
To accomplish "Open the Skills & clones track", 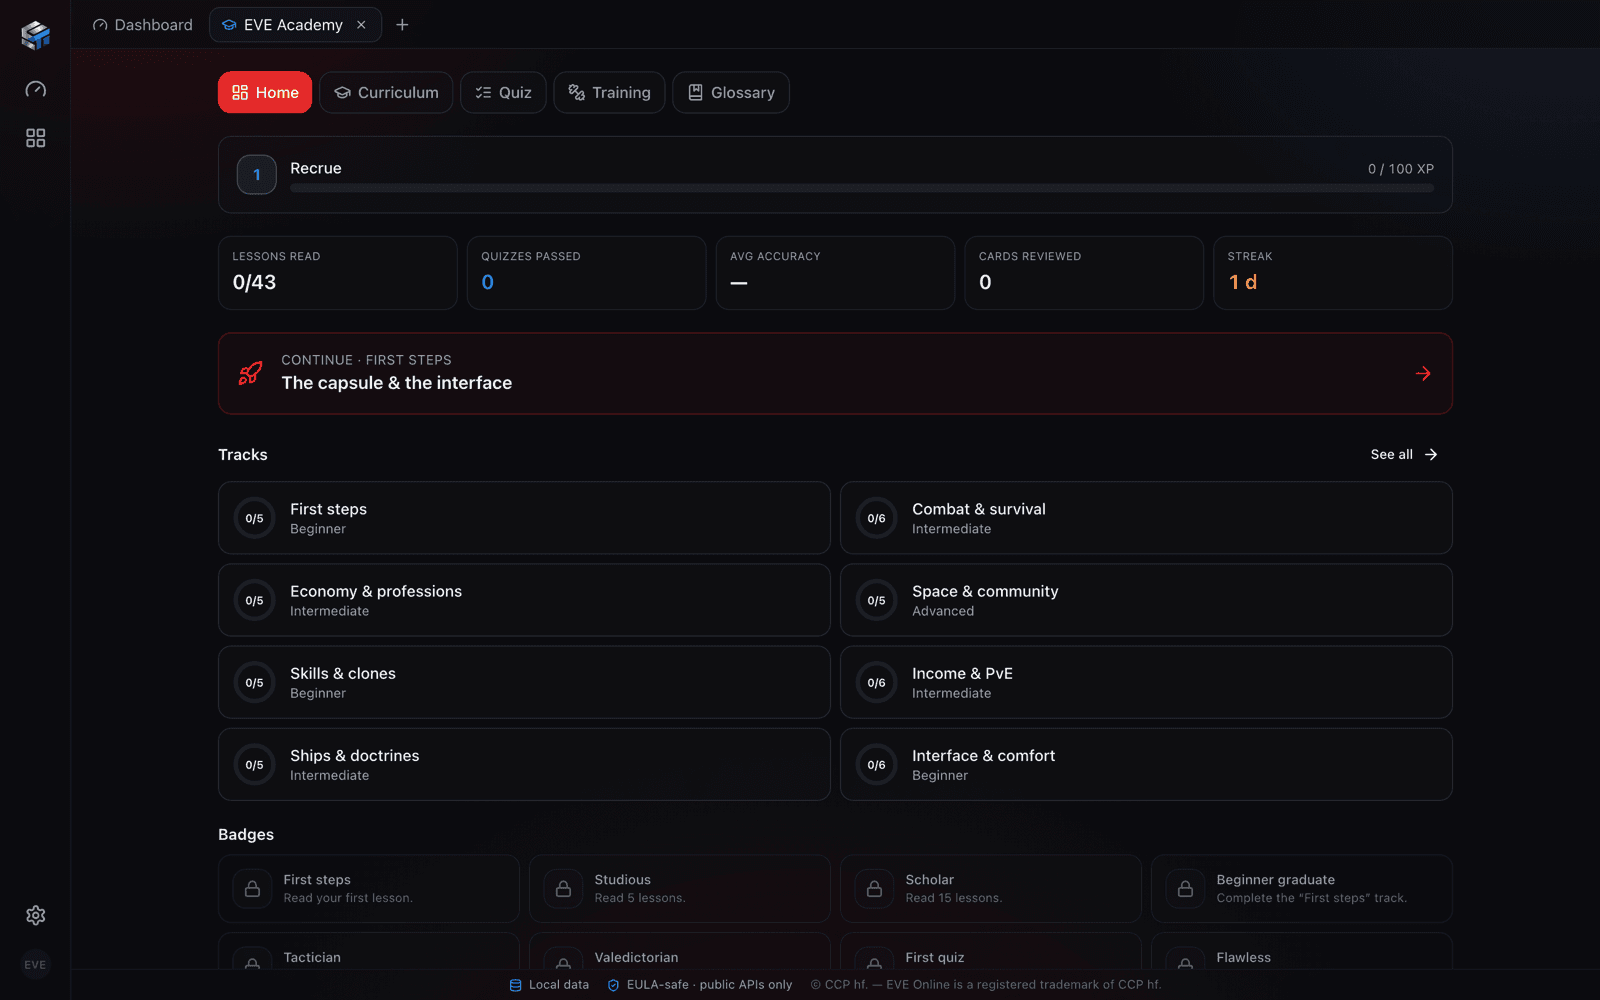I will pos(524,682).
